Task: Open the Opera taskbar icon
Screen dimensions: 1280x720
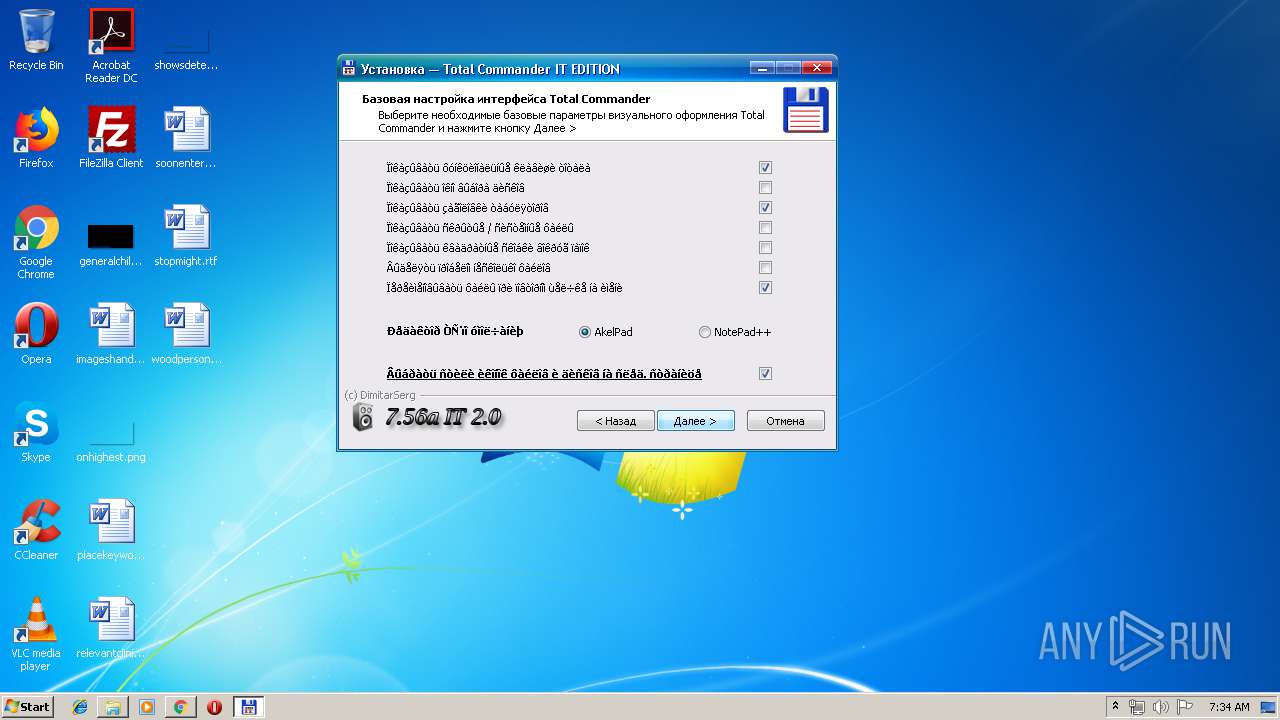Action: [x=214, y=707]
